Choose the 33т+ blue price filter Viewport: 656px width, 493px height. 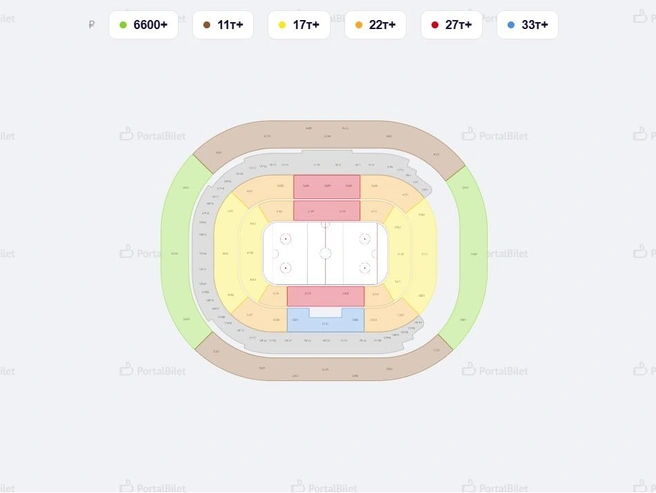click(x=528, y=25)
